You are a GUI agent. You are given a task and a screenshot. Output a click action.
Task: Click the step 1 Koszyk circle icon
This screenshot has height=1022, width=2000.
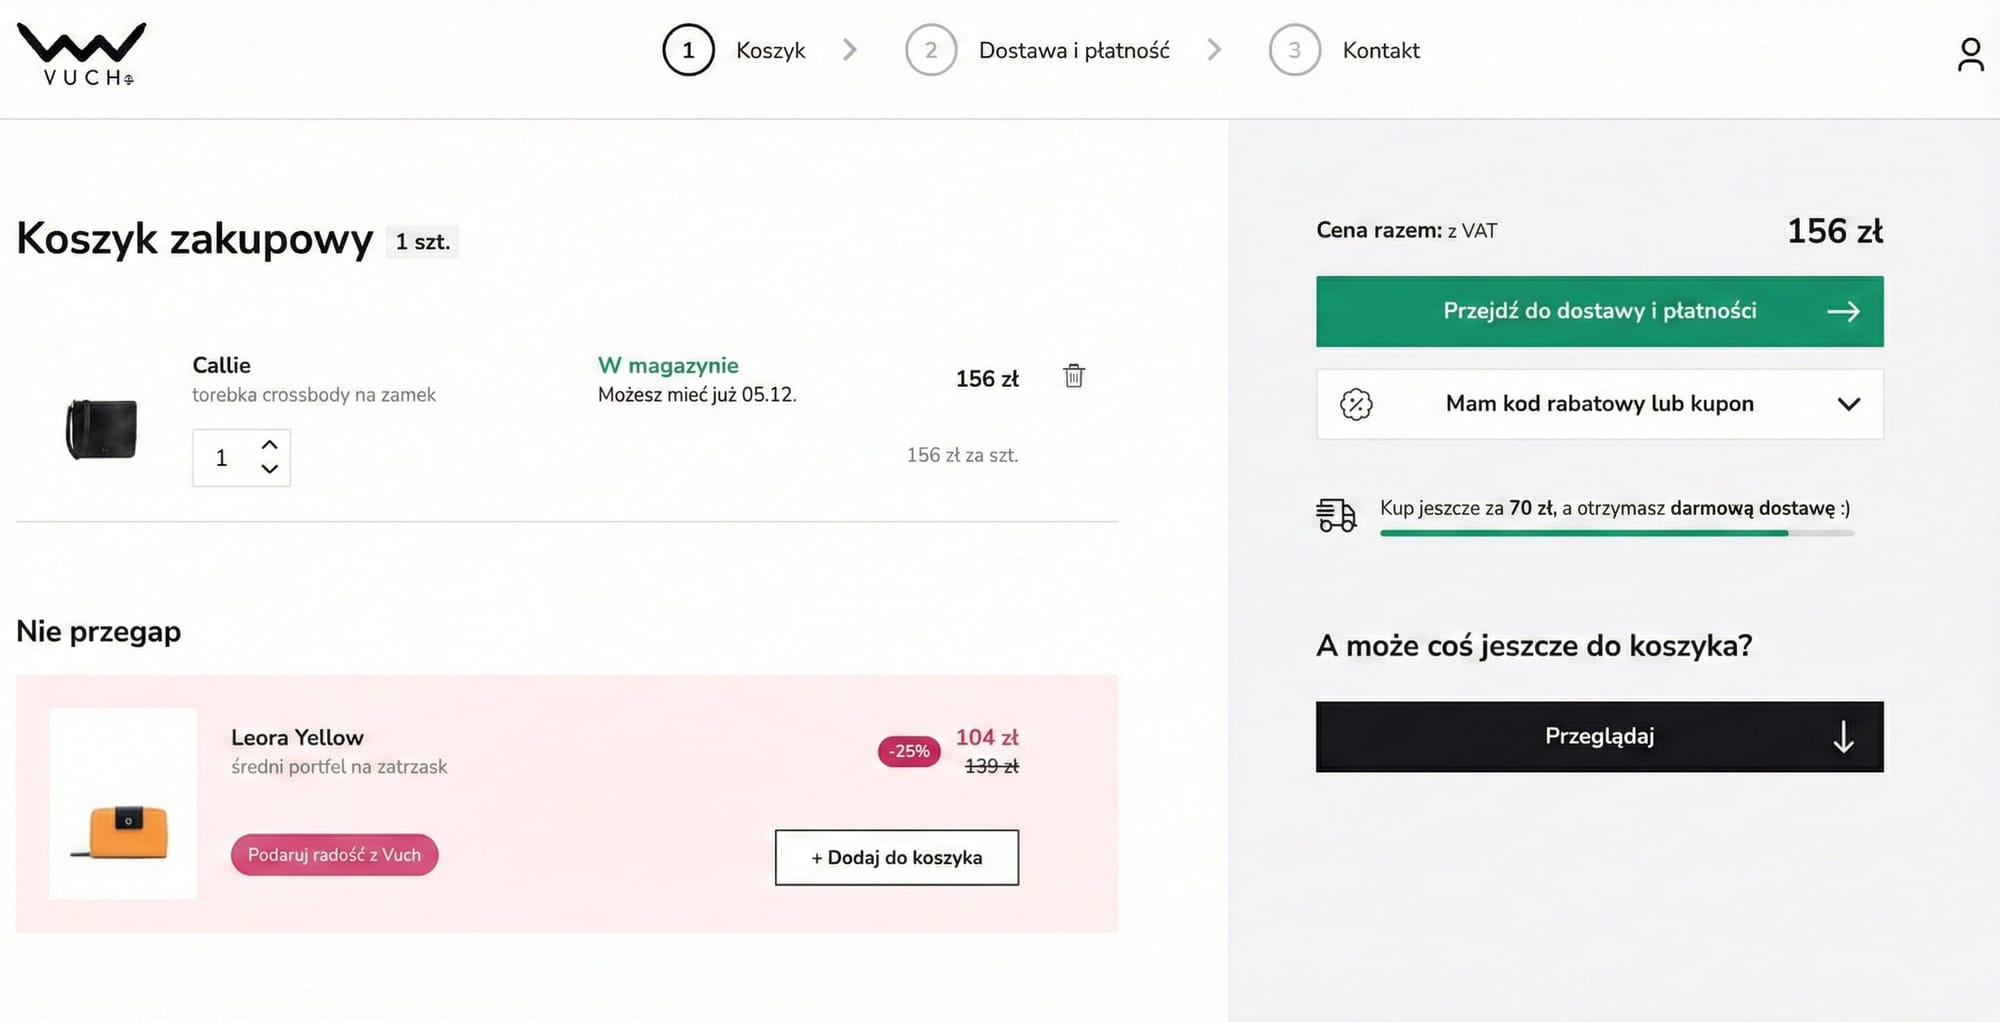click(x=687, y=50)
